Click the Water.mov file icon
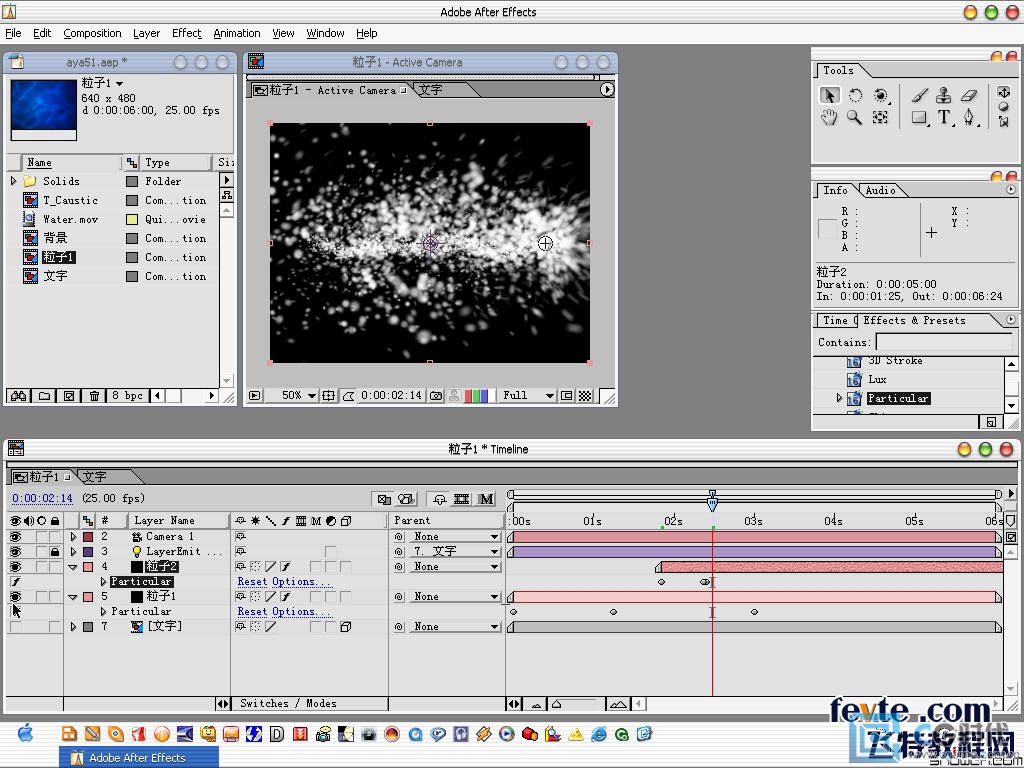 pyautogui.click(x=29, y=219)
